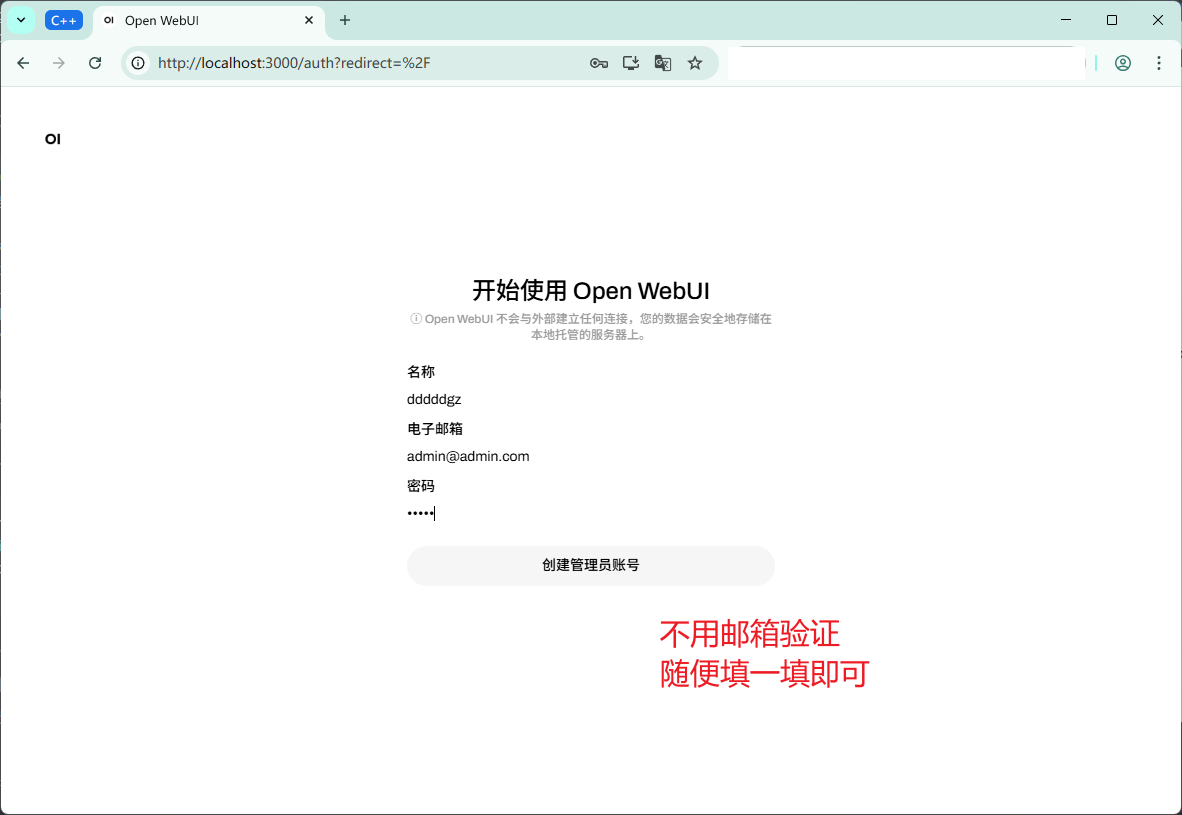The image size is (1182, 815).
Task: Bookmark this page with star icon
Action: pos(695,63)
